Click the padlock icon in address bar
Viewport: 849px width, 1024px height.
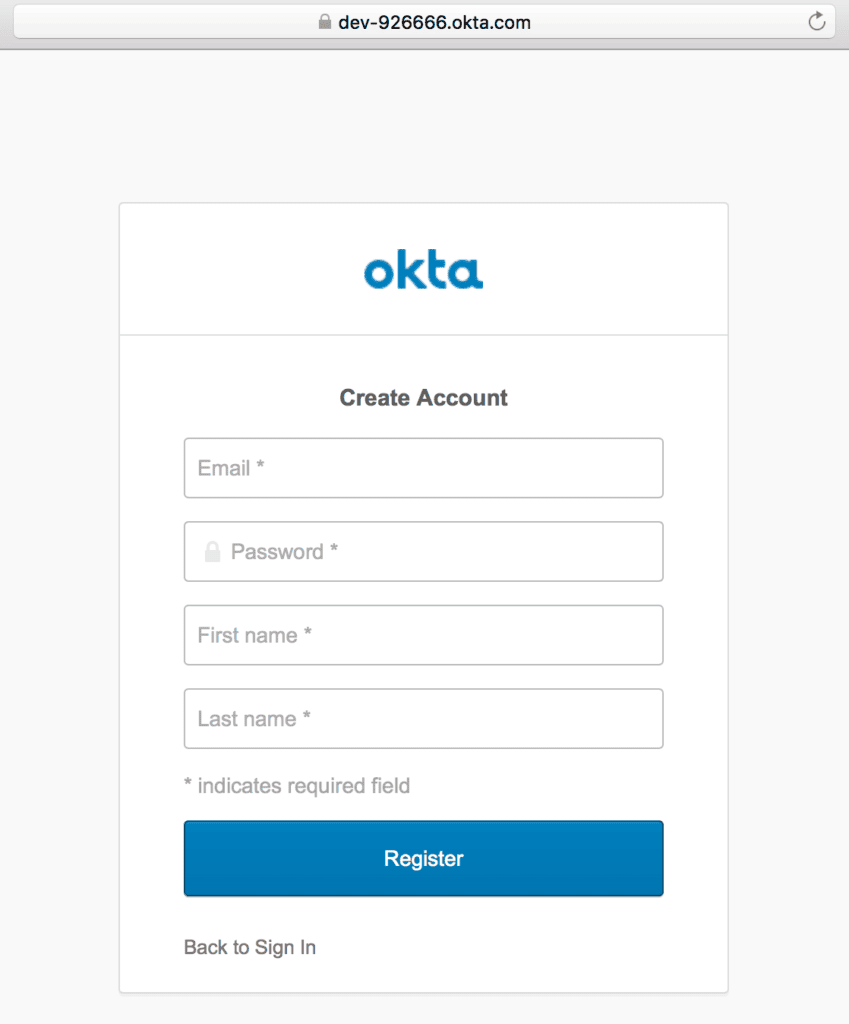coord(324,22)
